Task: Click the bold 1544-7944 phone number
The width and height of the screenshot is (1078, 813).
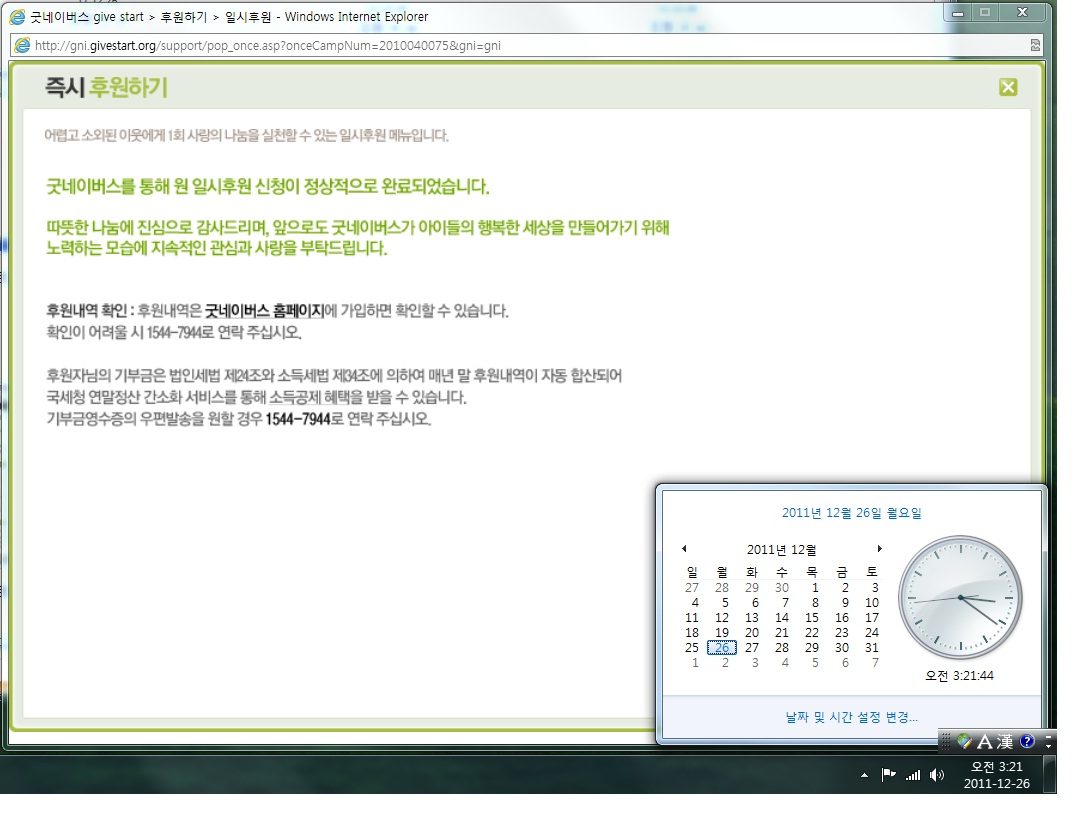Action: [x=298, y=419]
